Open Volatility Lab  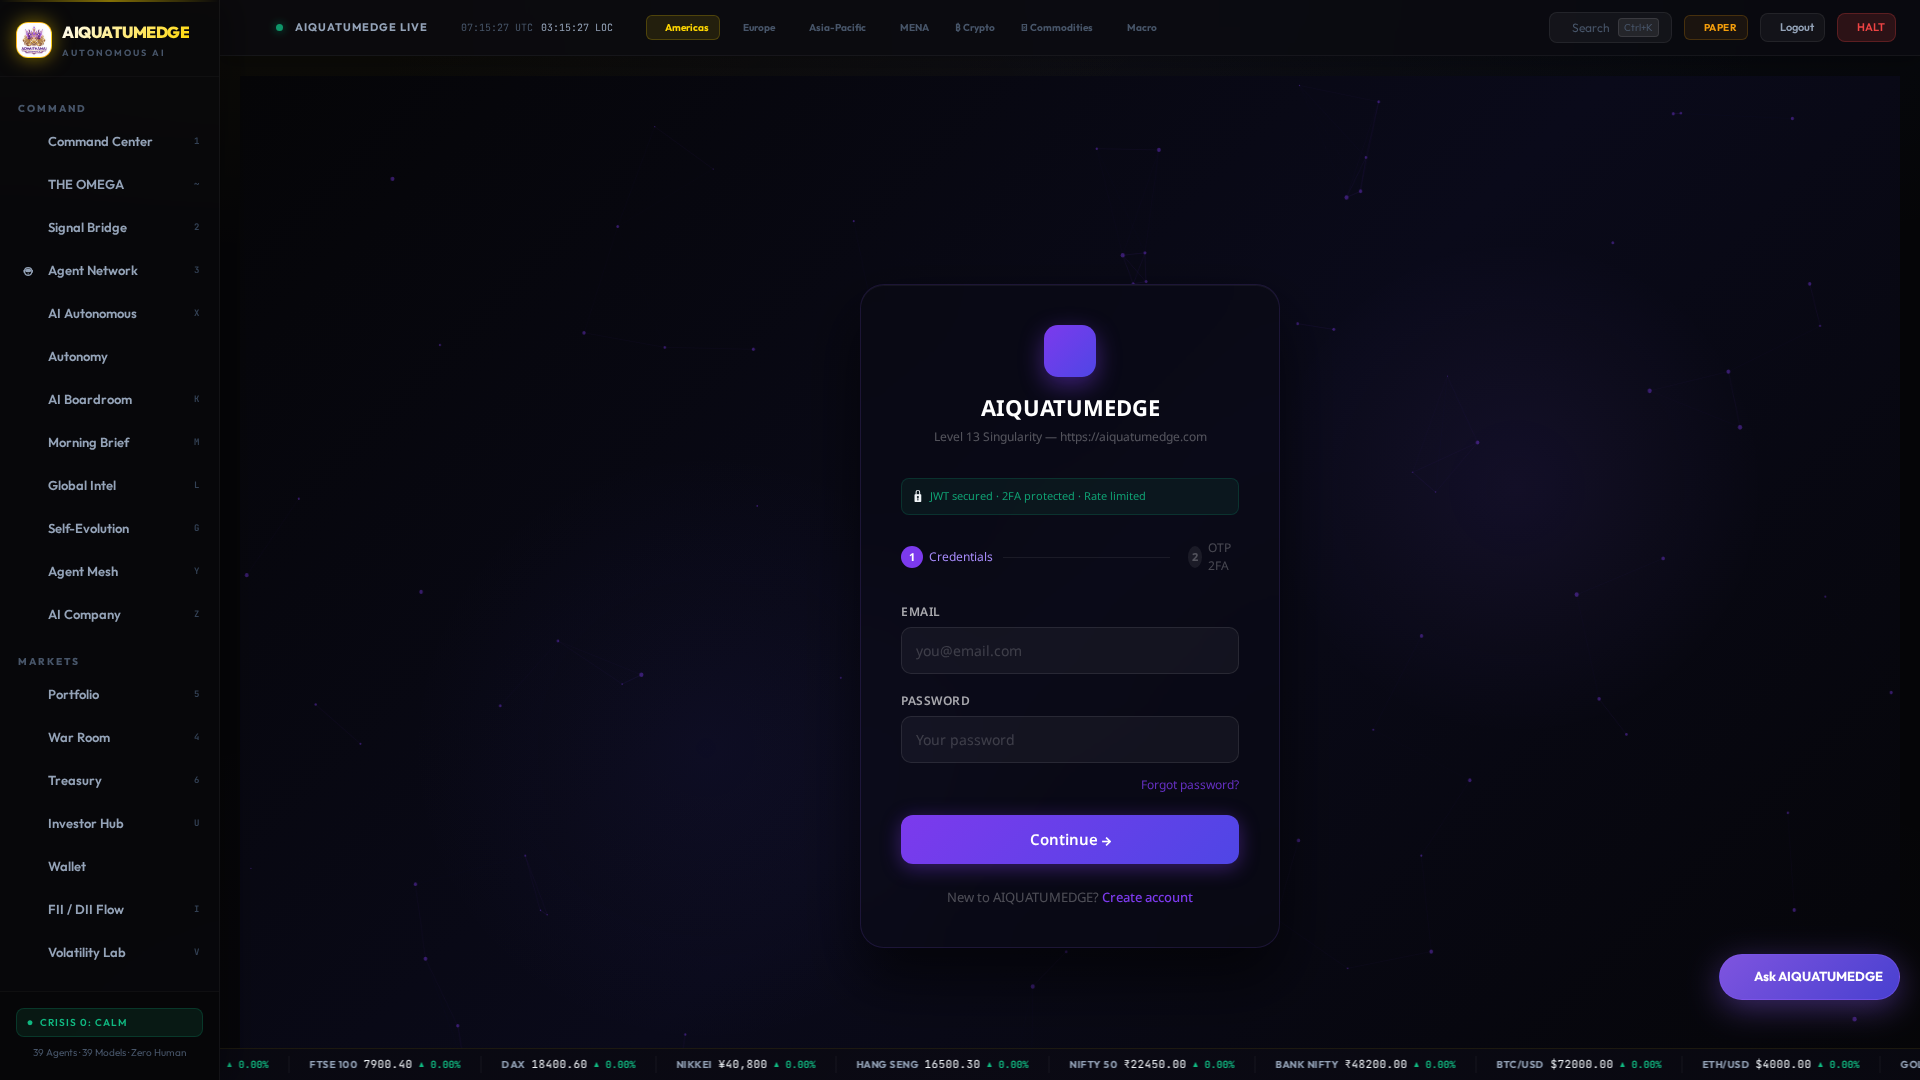[110, 953]
